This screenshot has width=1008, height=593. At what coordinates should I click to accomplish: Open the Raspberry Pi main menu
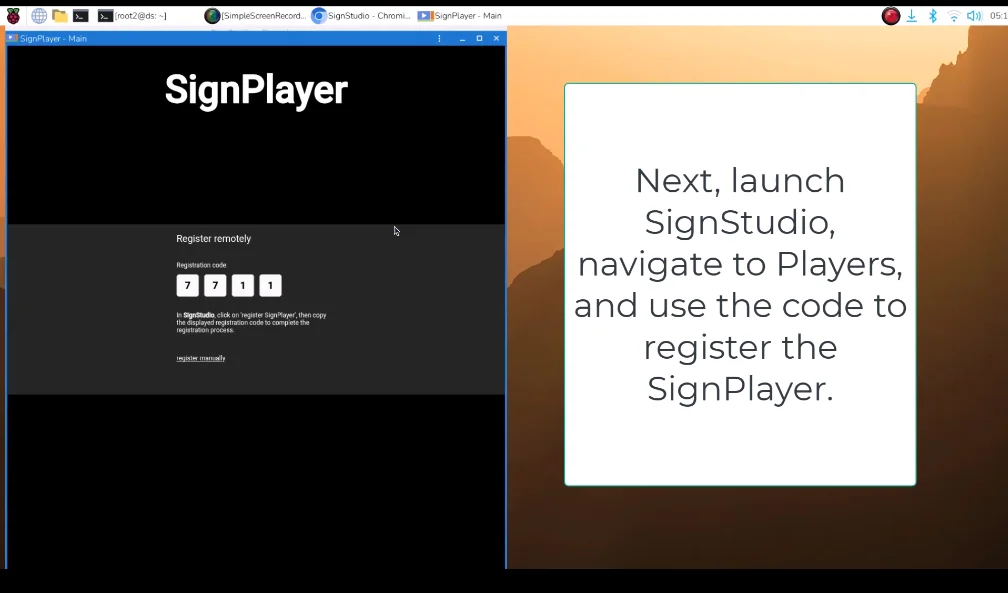point(13,16)
